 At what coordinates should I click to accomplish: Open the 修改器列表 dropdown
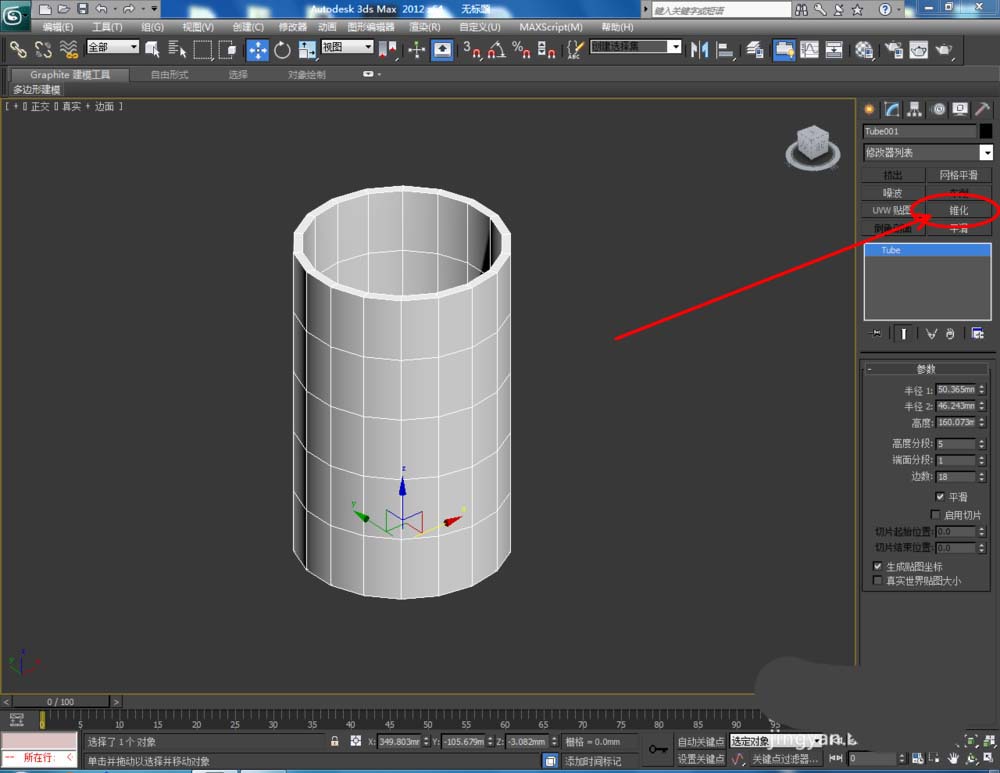tap(986, 153)
